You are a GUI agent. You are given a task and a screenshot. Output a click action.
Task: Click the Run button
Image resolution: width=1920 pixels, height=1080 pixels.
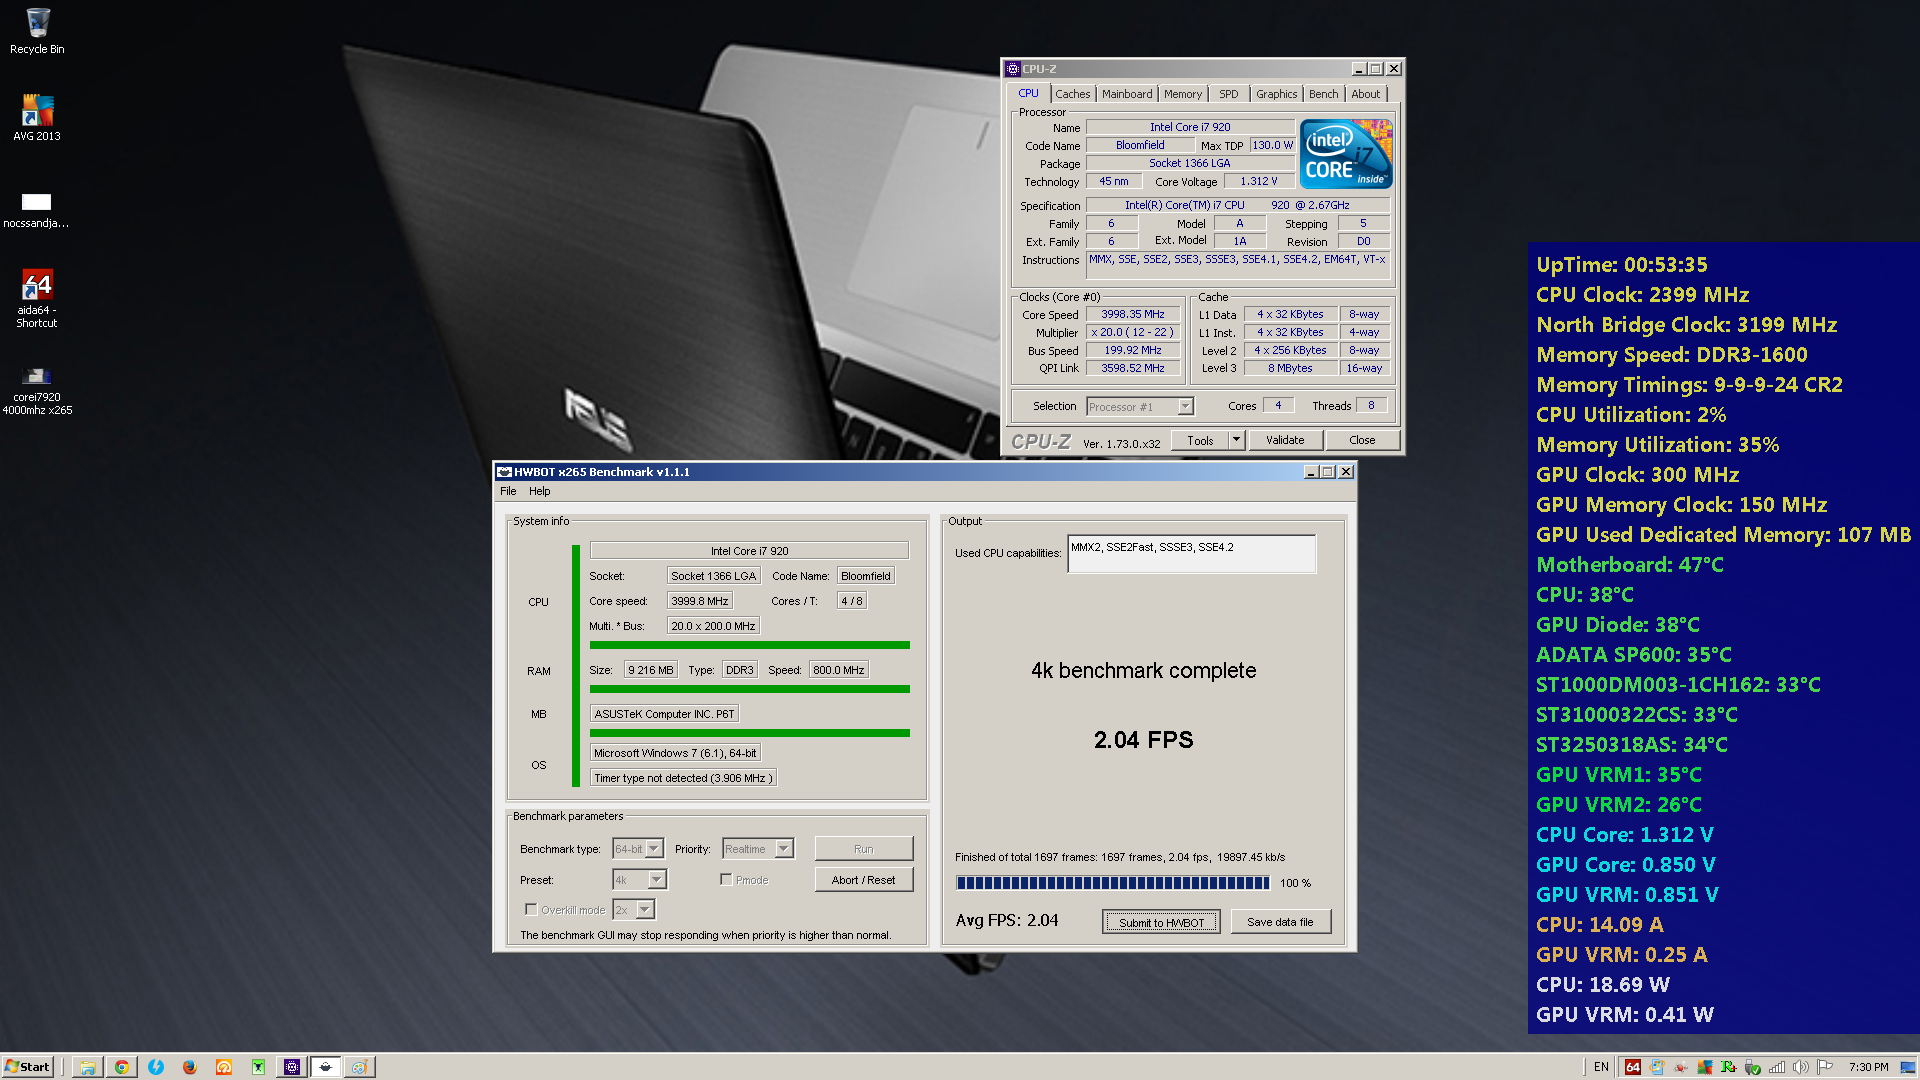point(864,849)
